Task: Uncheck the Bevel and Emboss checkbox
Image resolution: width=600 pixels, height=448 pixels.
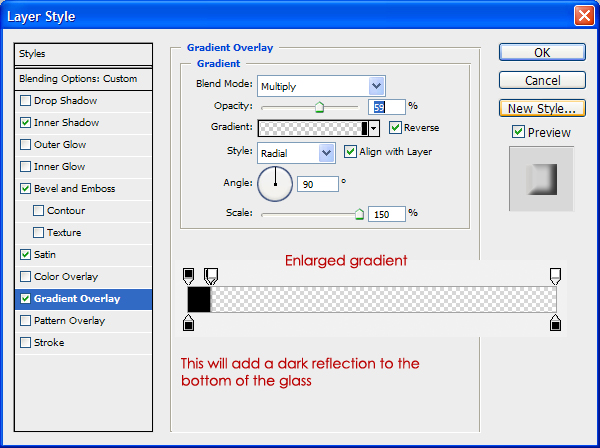Action: coord(25,189)
